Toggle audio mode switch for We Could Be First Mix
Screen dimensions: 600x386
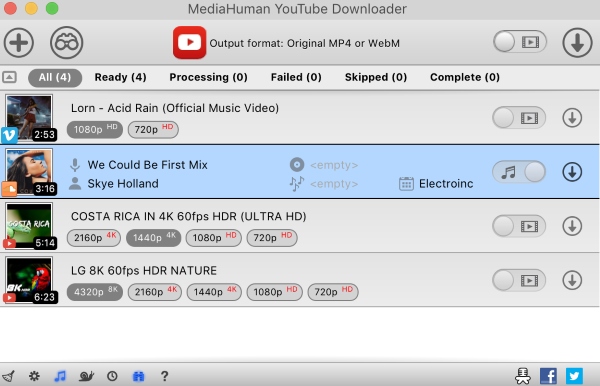pos(519,172)
